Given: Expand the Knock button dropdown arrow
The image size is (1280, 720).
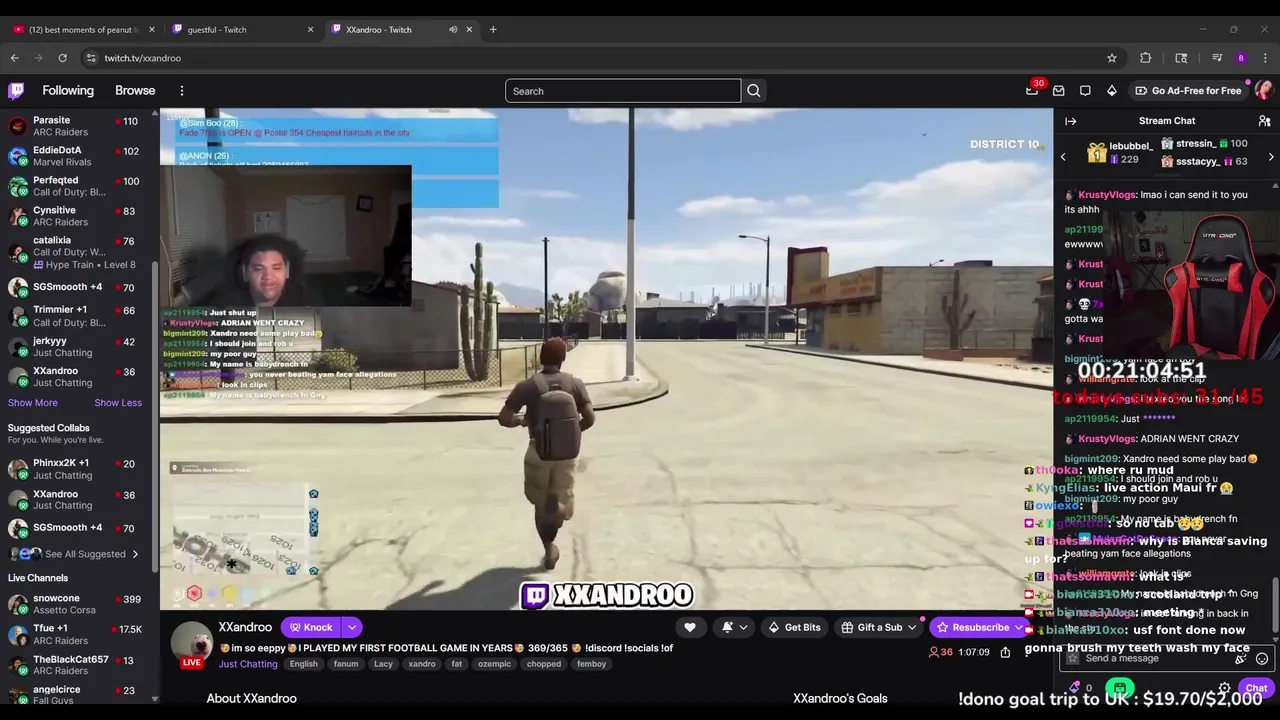Looking at the screenshot, I should click(x=352, y=627).
